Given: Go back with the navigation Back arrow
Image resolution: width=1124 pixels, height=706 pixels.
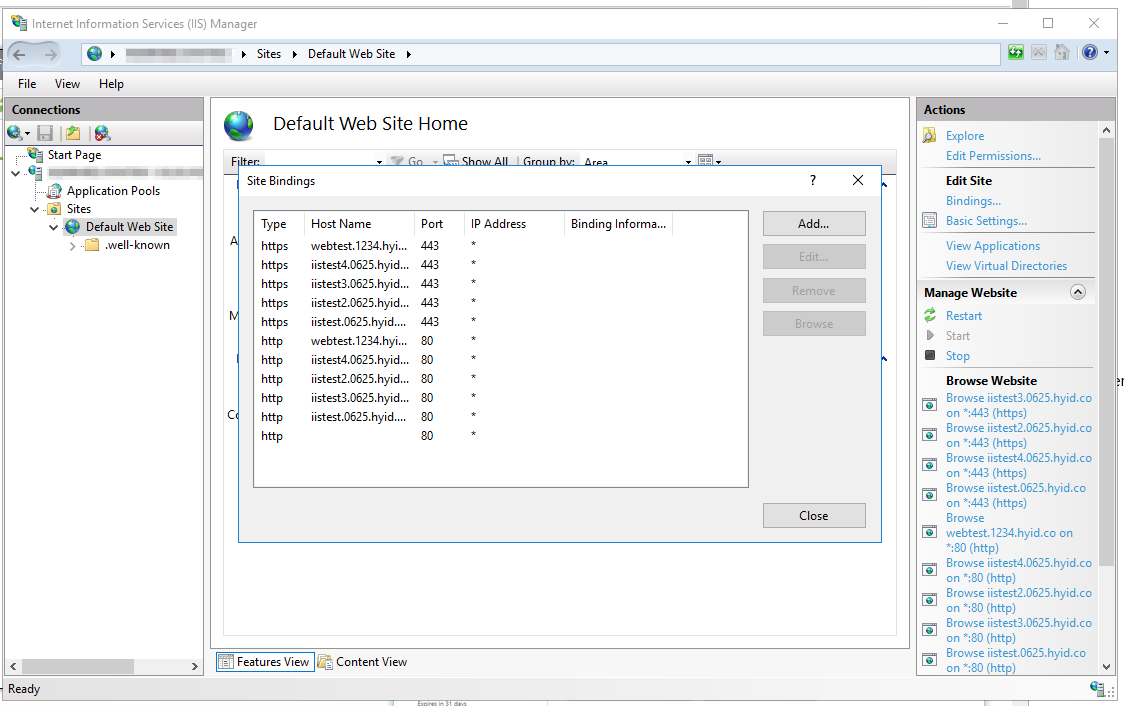Looking at the screenshot, I should 19,54.
